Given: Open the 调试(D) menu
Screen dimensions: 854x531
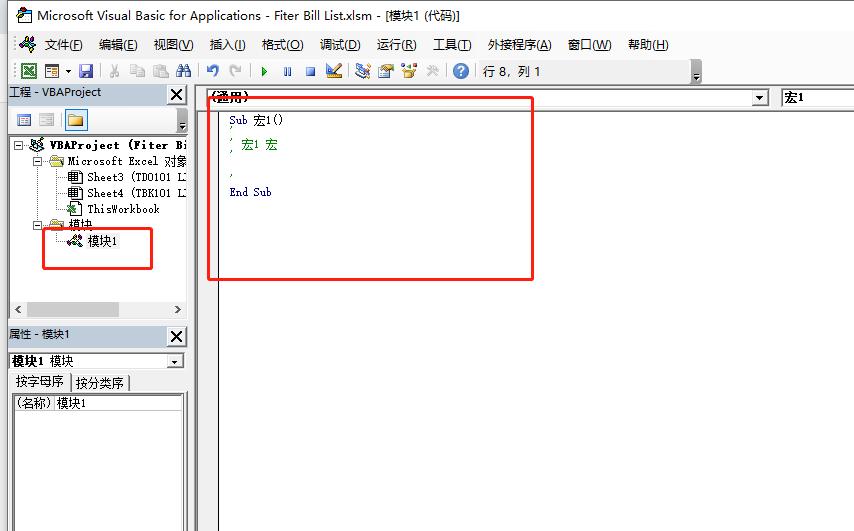Looking at the screenshot, I should click(x=340, y=45).
